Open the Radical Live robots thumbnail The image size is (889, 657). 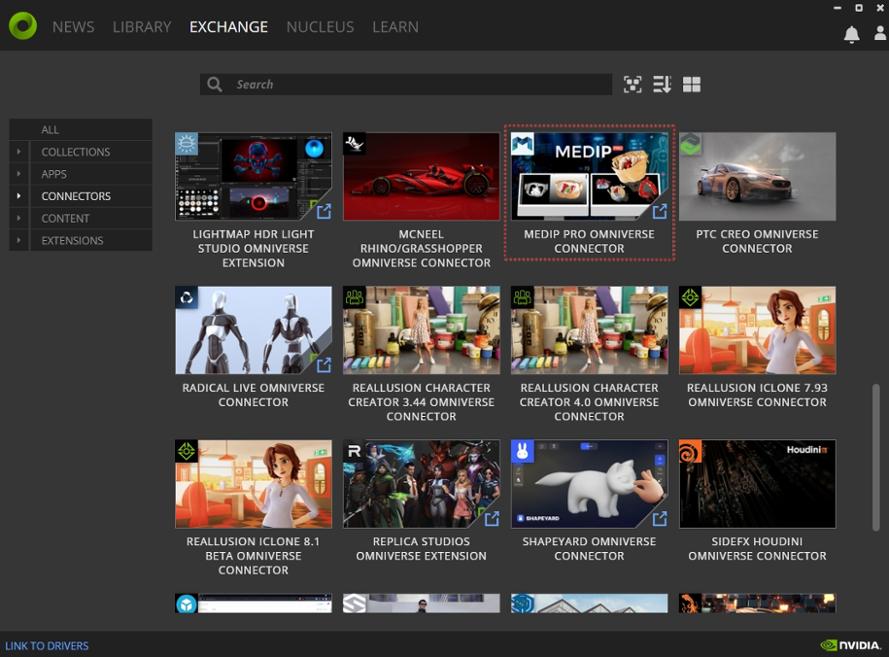coord(253,330)
